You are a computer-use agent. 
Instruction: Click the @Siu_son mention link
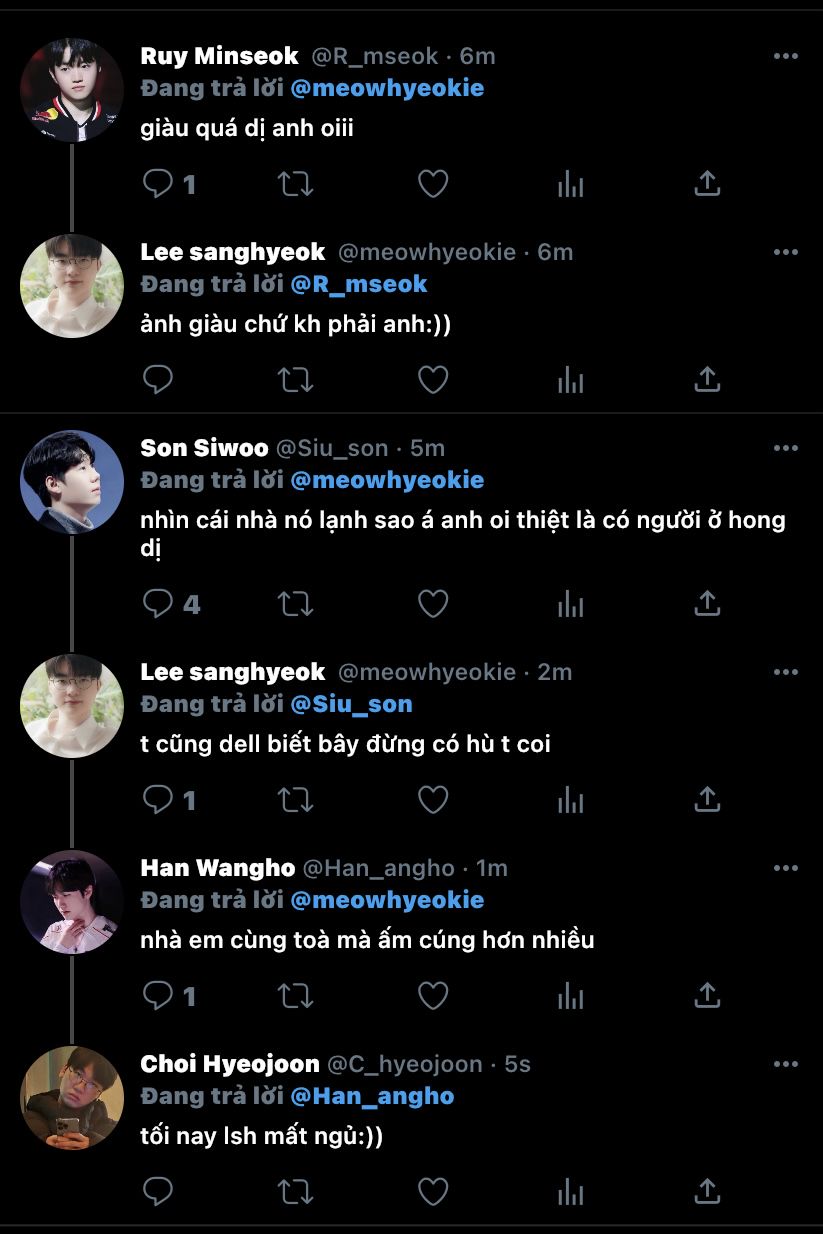[351, 704]
